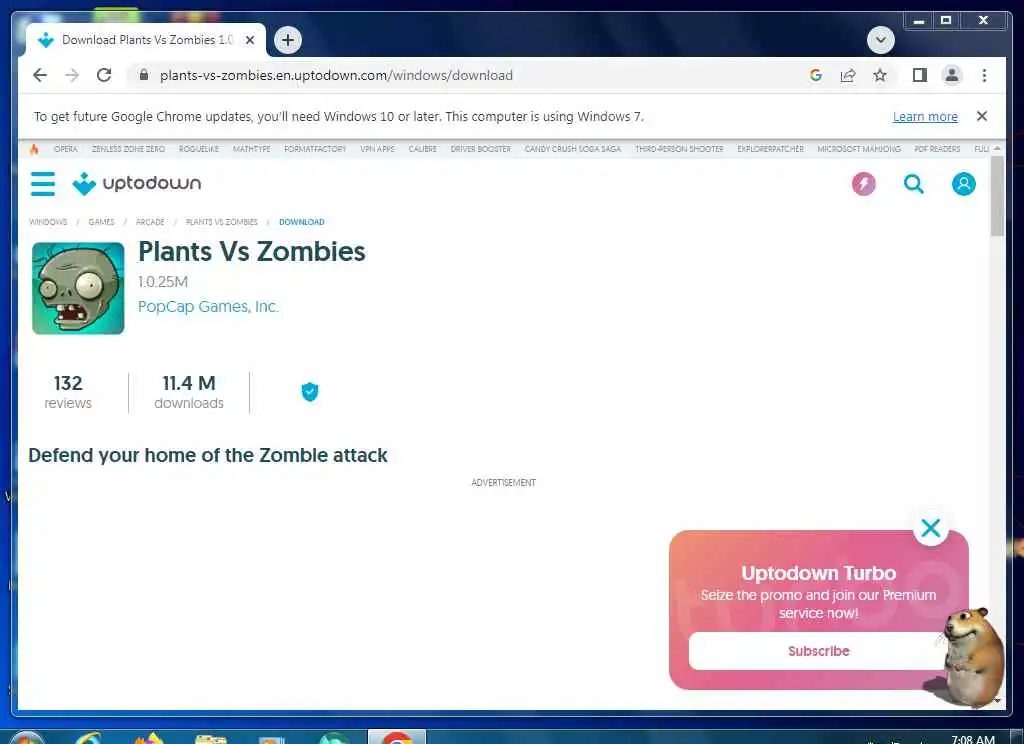Open the Chrome profile avatar
Screen dimensions: 1024x744
pyautogui.click(x=952, y=75)
